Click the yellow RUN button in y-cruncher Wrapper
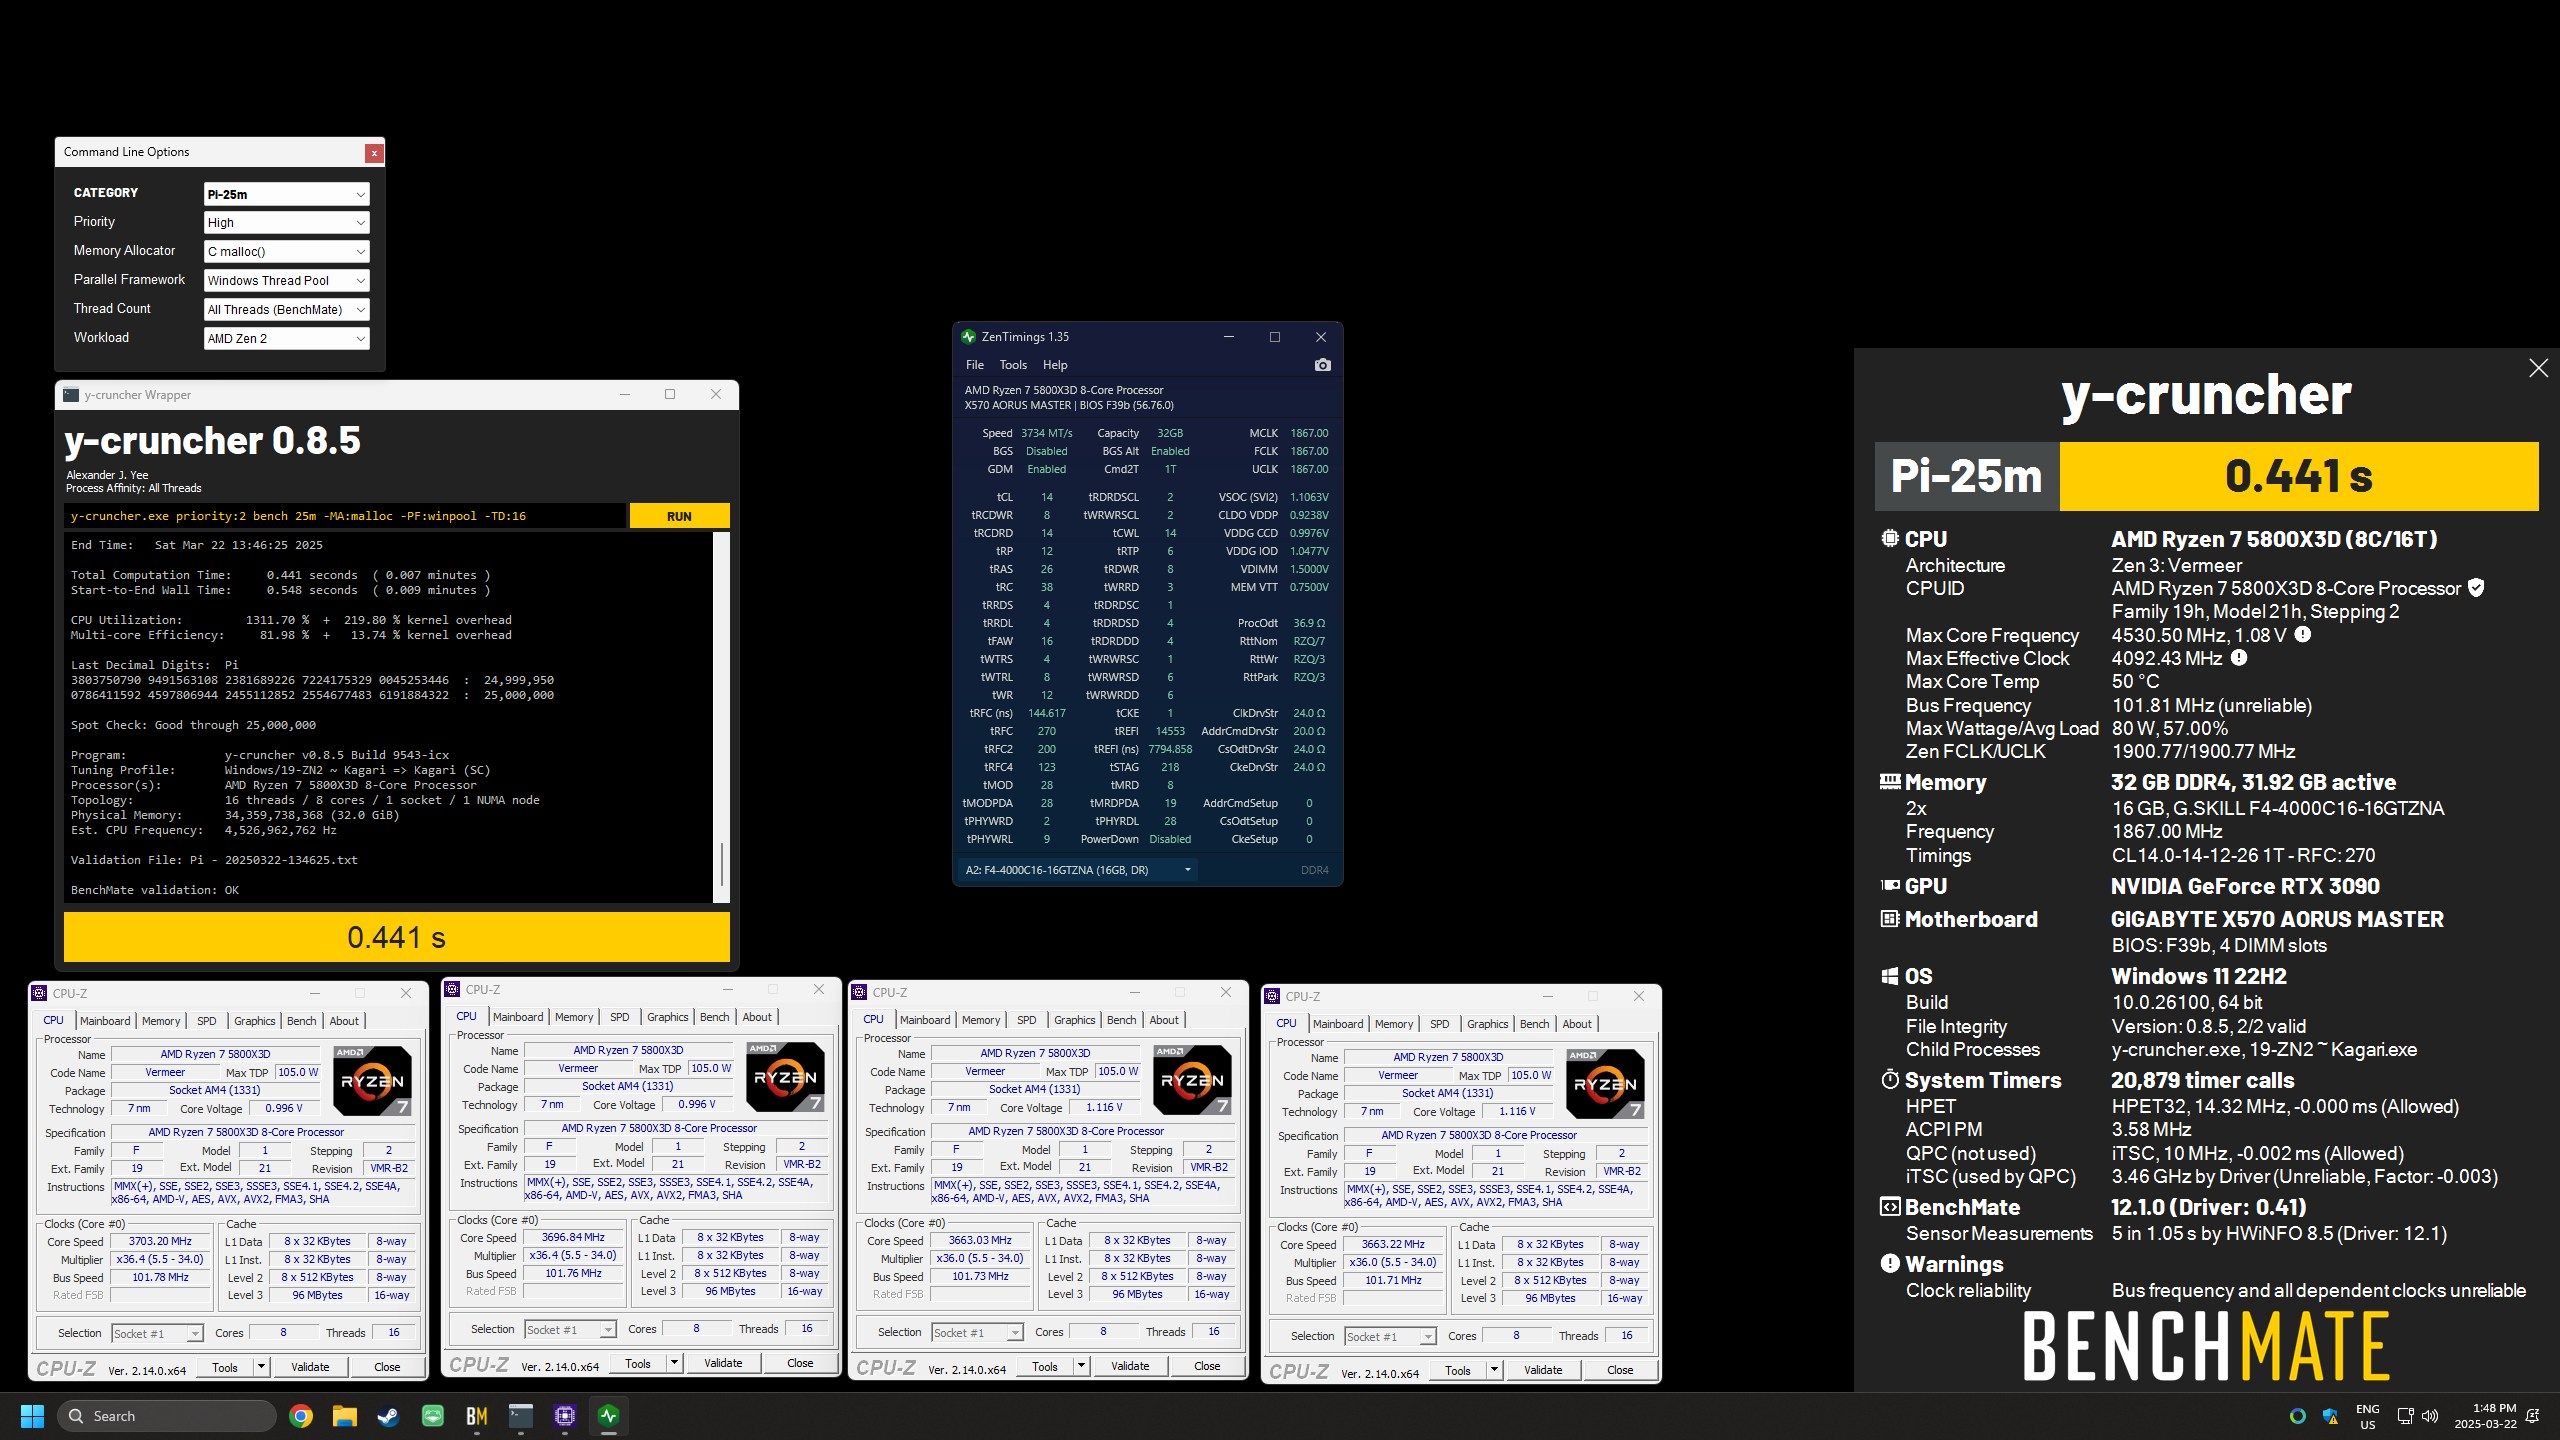The height and width of the screenshot is (1440, 2560). tap(679, 516)
